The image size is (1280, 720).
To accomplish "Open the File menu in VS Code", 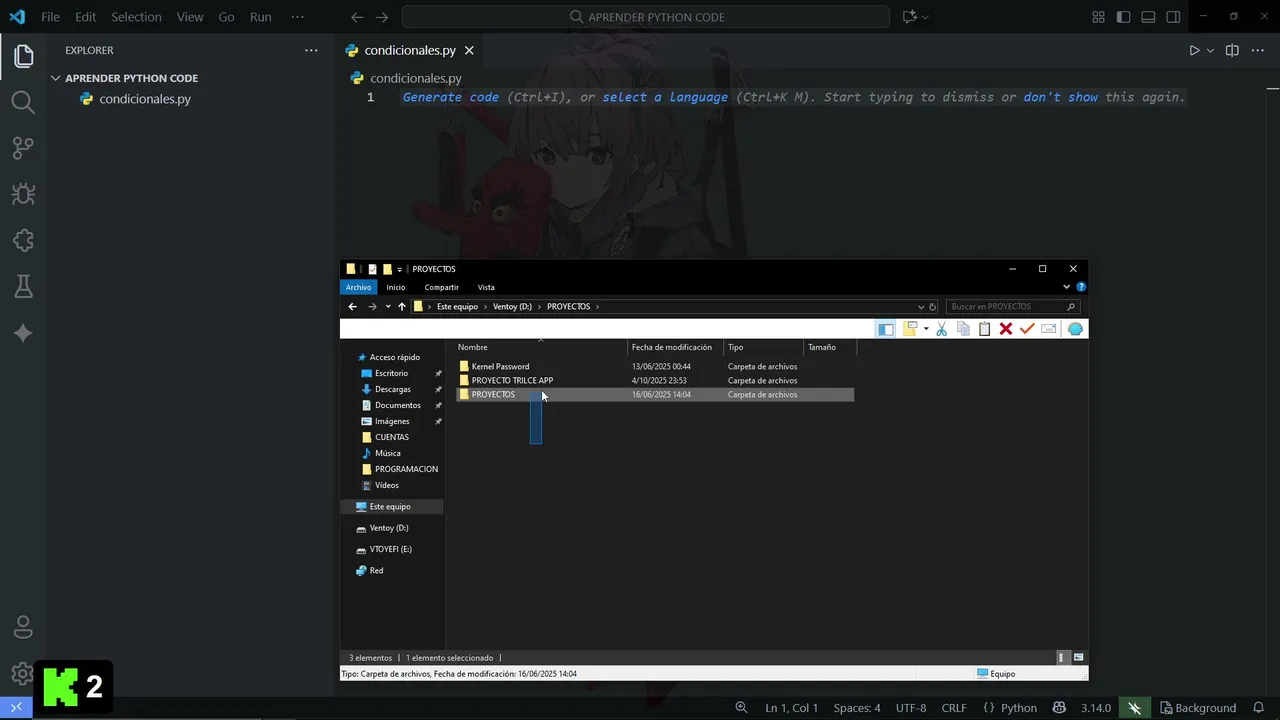I will 50,17.
